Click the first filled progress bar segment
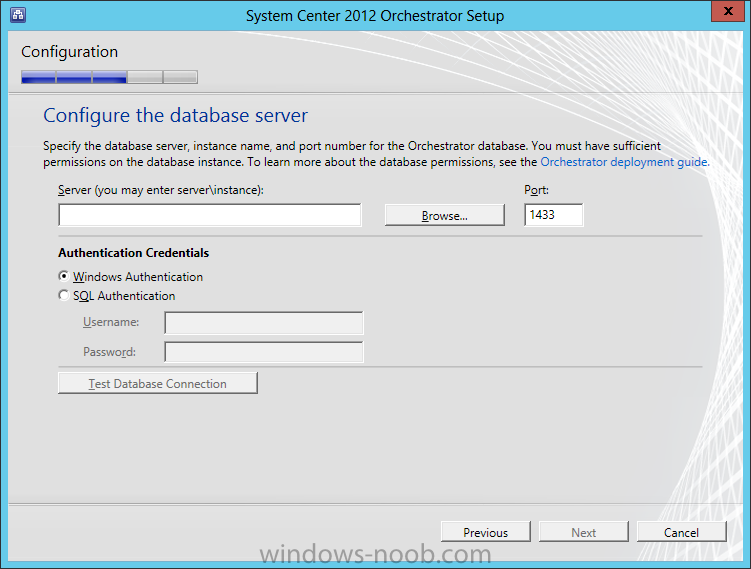Screen dimensions: 751x569 38,77
